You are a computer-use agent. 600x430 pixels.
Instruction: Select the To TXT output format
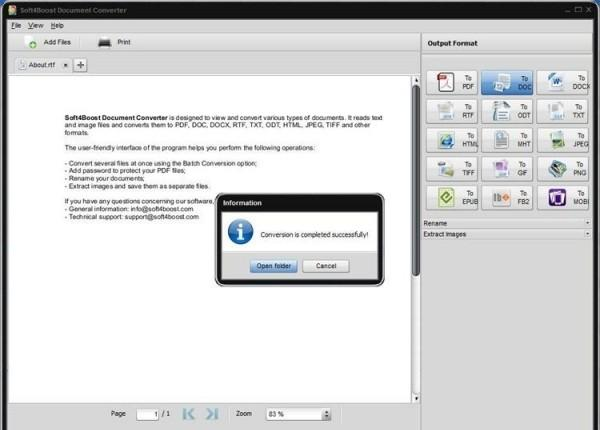(x=562, y=111)
